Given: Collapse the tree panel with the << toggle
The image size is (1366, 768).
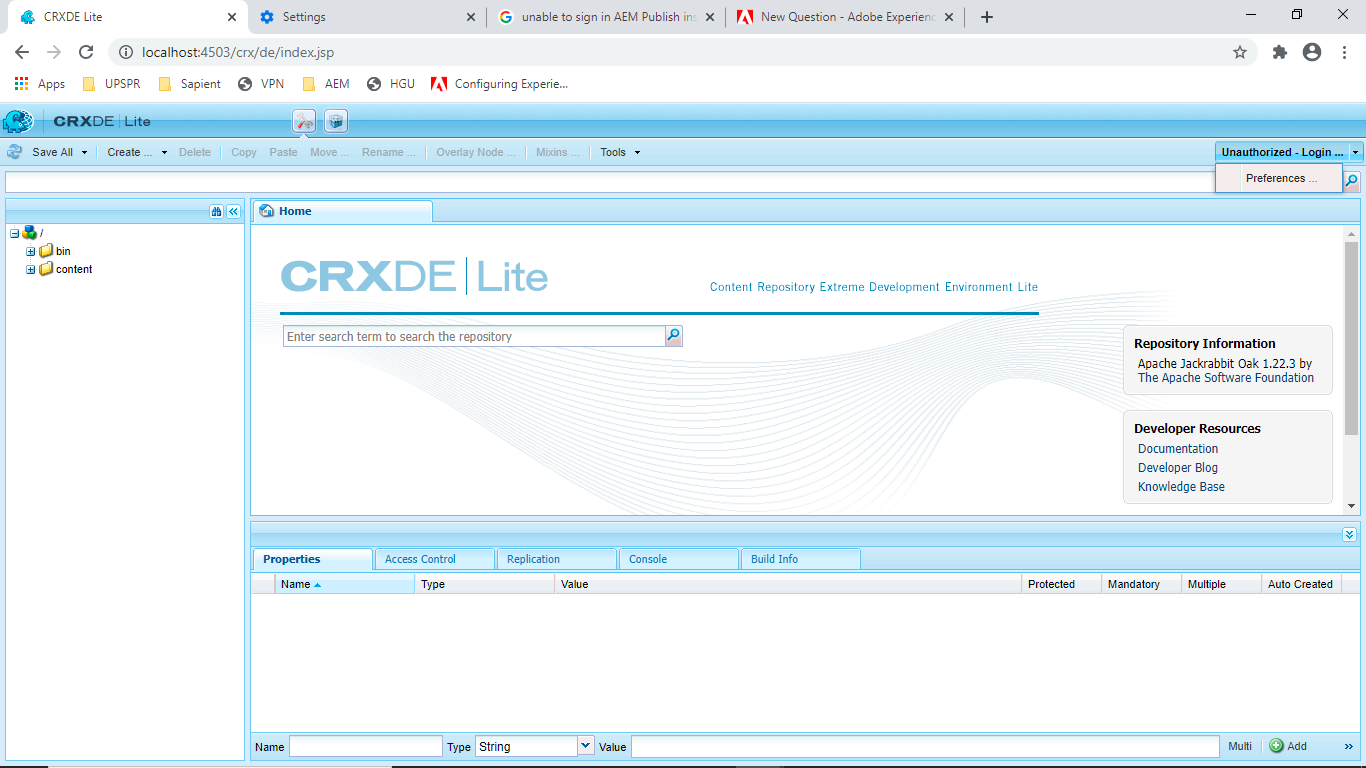Looking at the screenshot, I should pos(232,211).
